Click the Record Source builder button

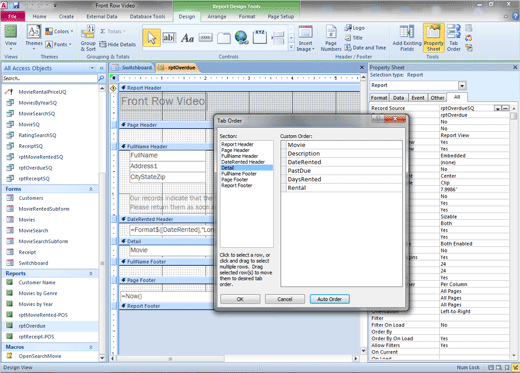pyautogui.click(x=505, y=108)
